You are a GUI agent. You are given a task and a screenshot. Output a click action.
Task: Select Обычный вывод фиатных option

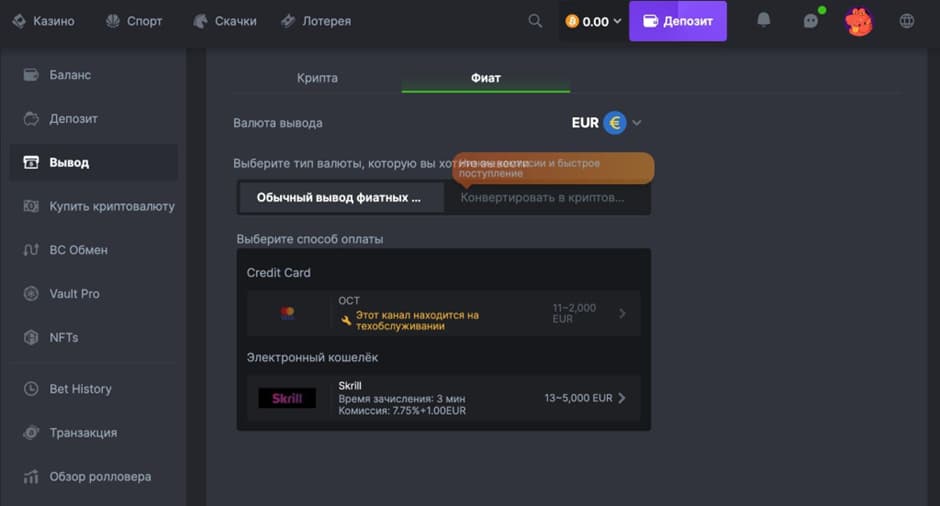pos(338,198)
